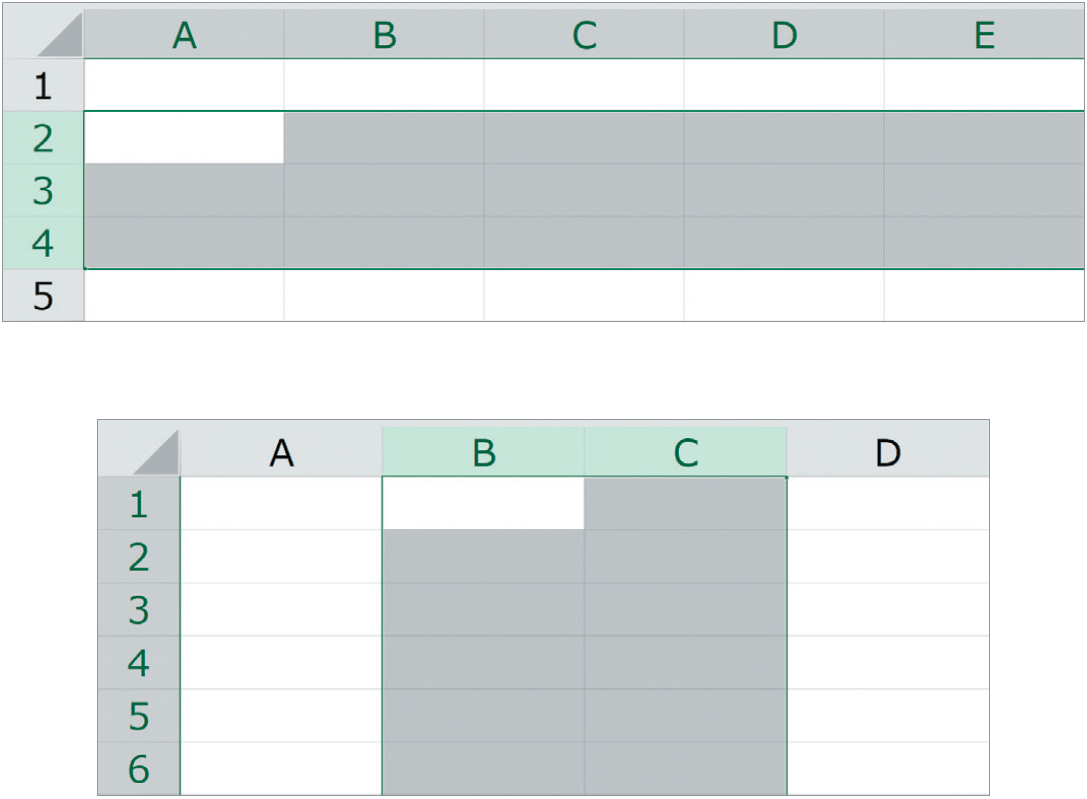Select column D header in top sheet

pyautogui.click(x=784, y=35)
